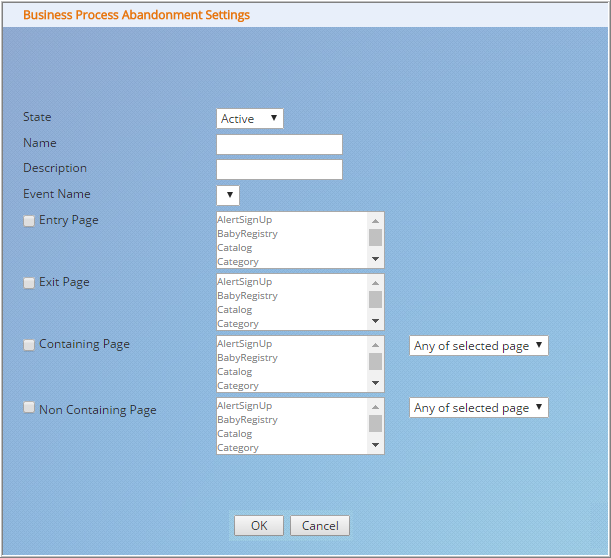This screenshot has width=611, height=558.
Task: Open the Event Name dropdown
Action: [x=228, y=195]
